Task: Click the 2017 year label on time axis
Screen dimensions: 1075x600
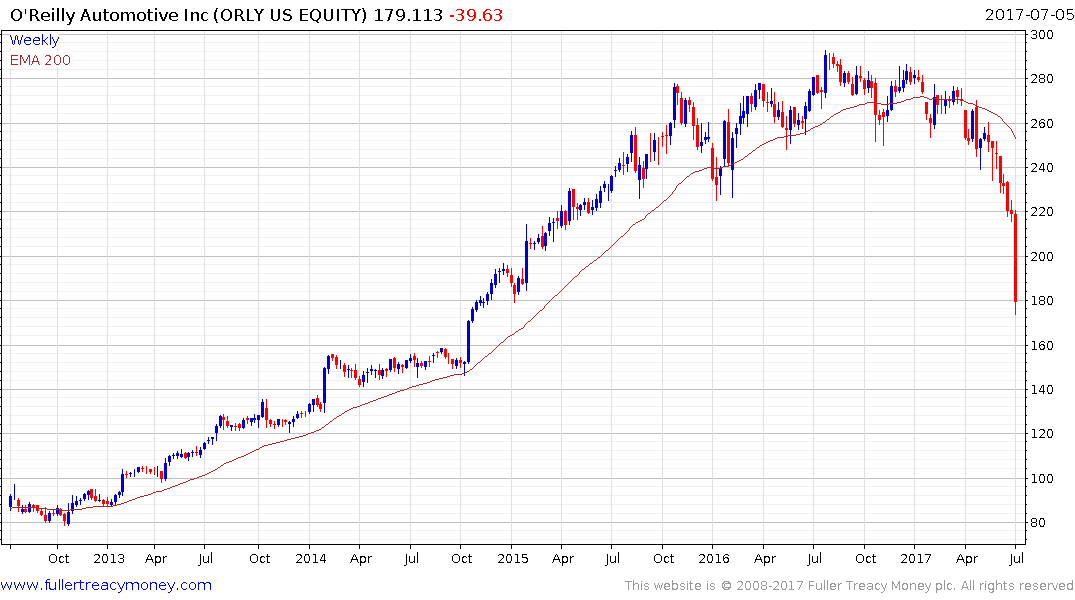Action: pyautogui.click(x=916, y=558)
